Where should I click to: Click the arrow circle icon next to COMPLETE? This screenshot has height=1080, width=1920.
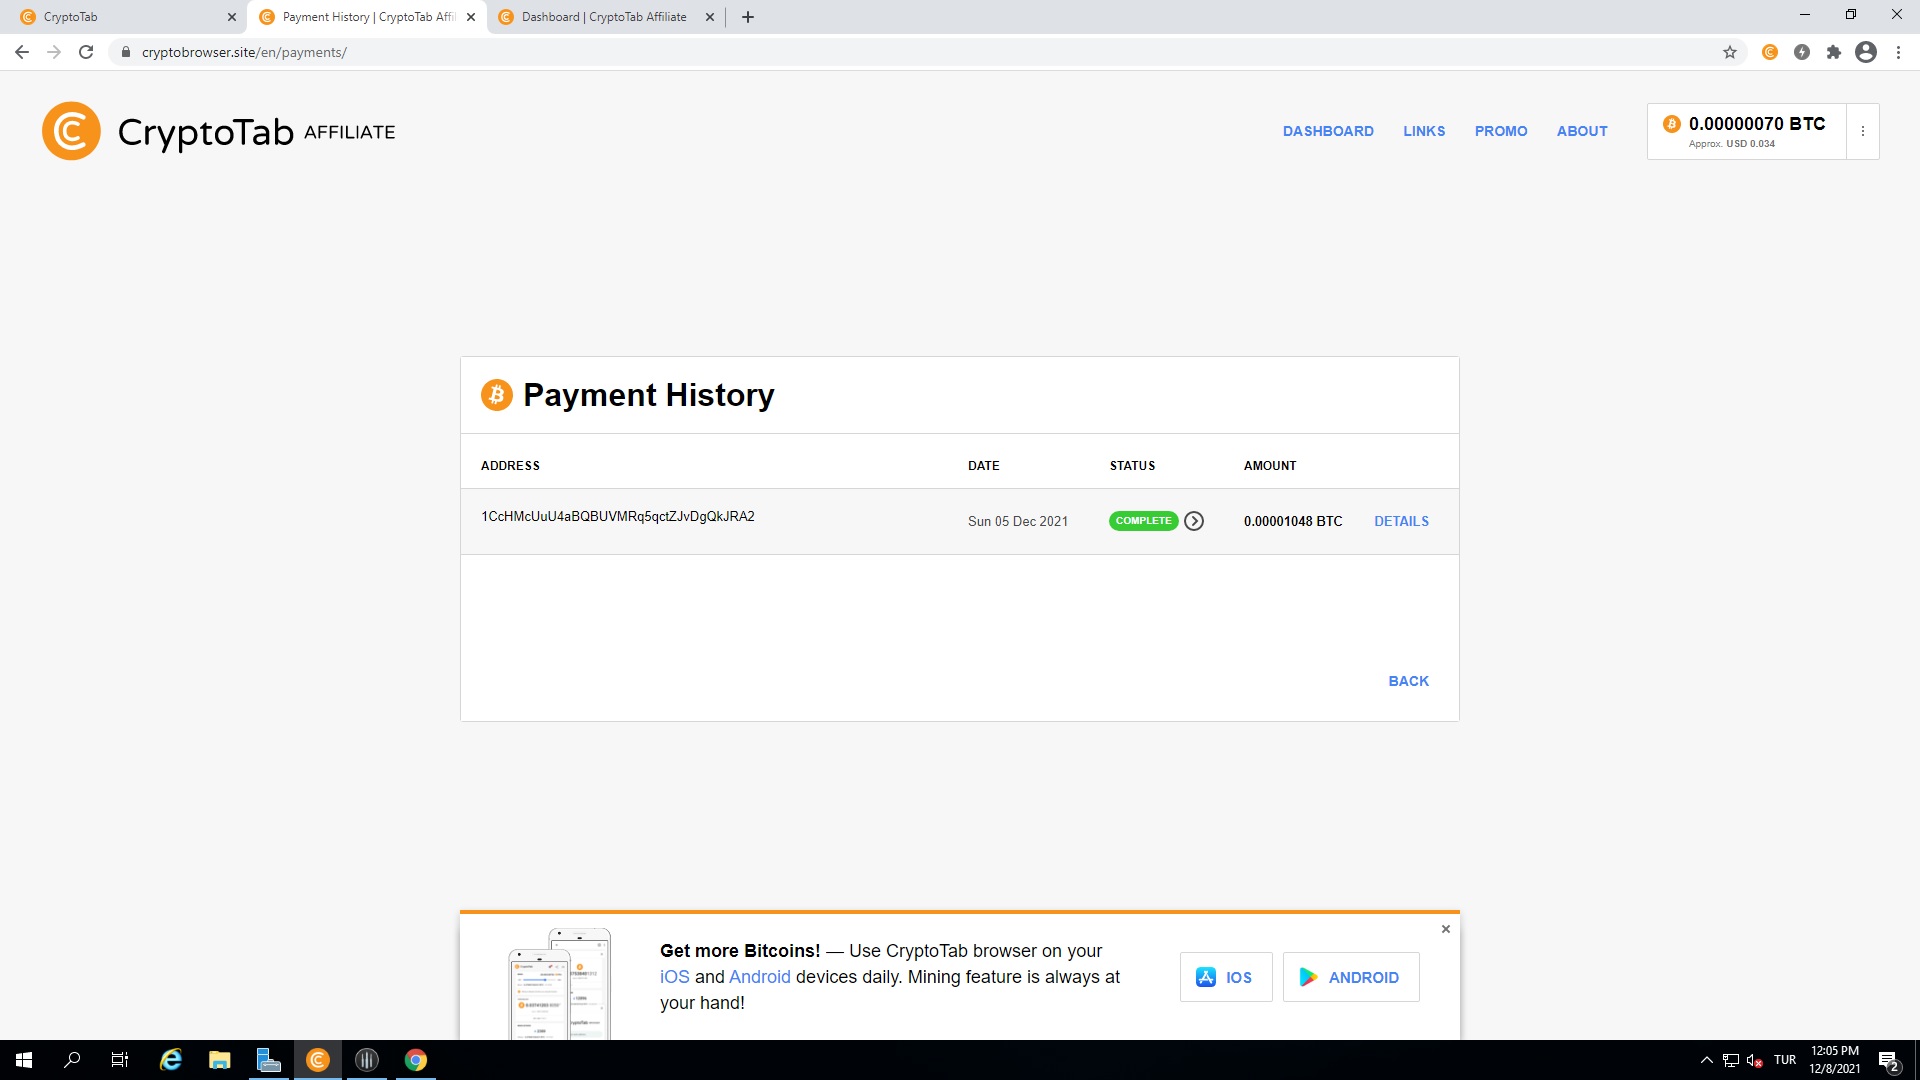click(x=1194, y=521)
